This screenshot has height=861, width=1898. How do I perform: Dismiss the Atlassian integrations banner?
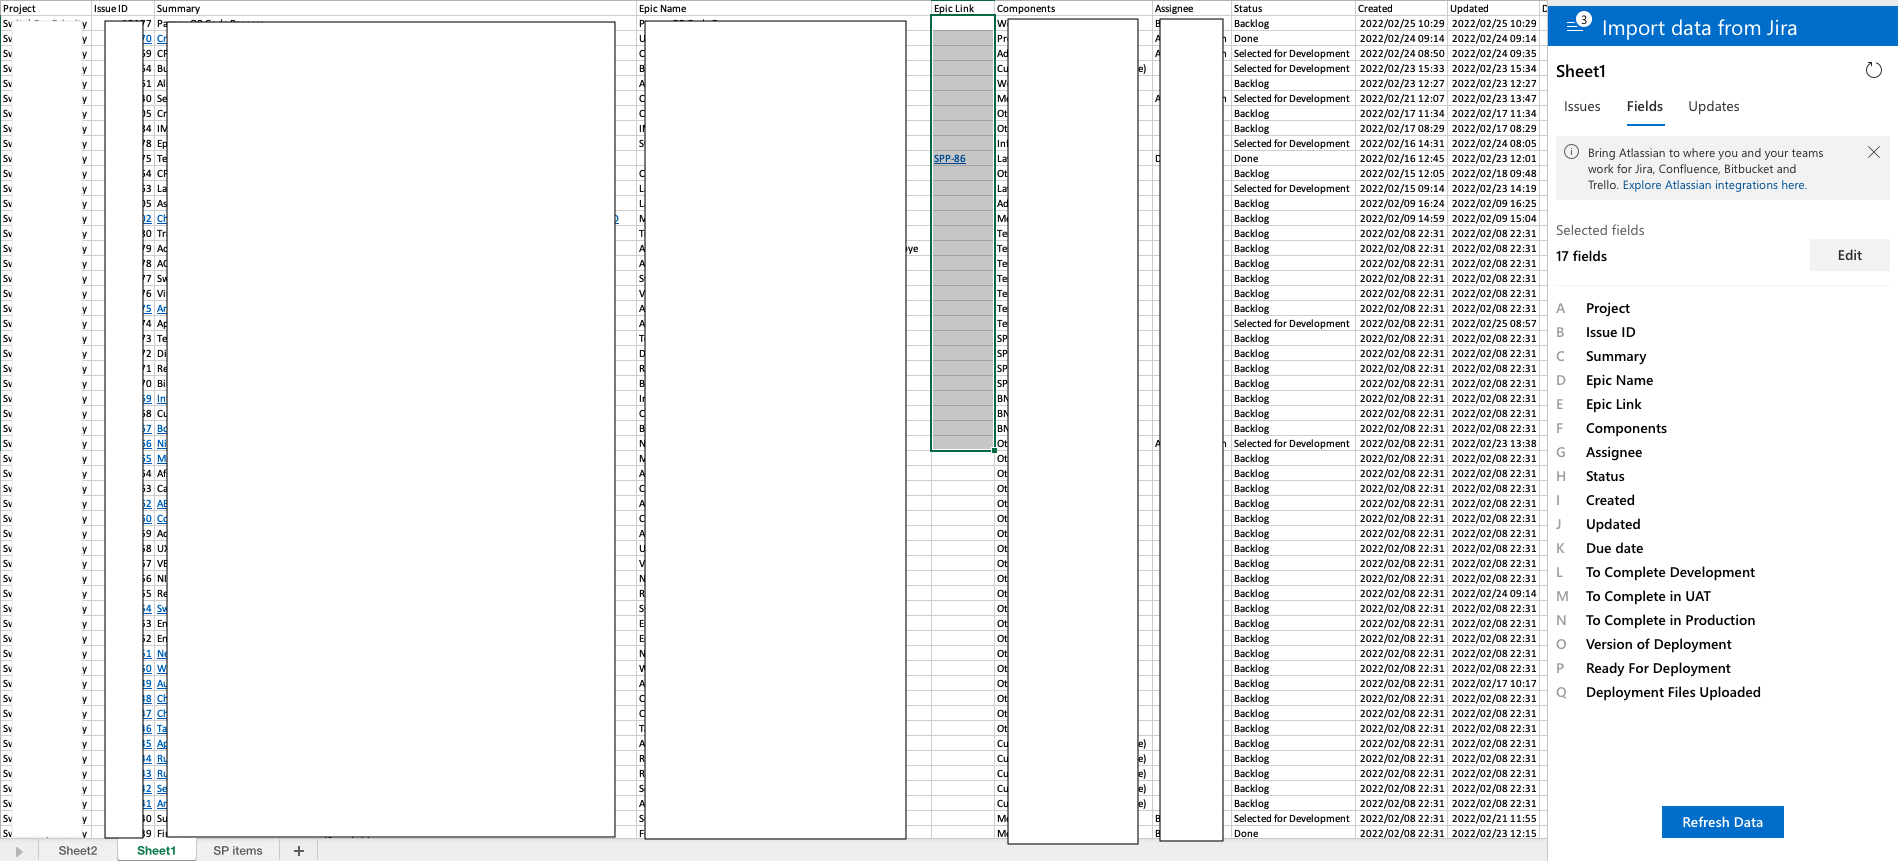click(1873, 152)
